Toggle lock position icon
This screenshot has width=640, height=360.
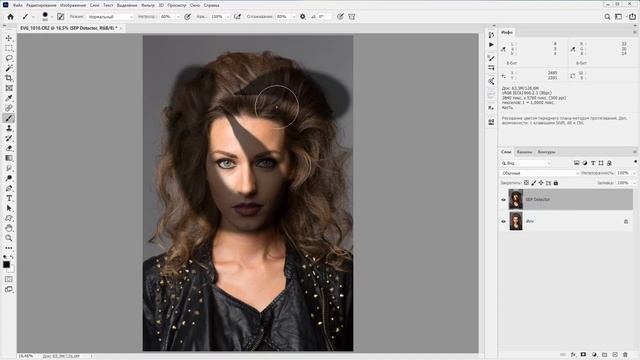coord(541,183)
